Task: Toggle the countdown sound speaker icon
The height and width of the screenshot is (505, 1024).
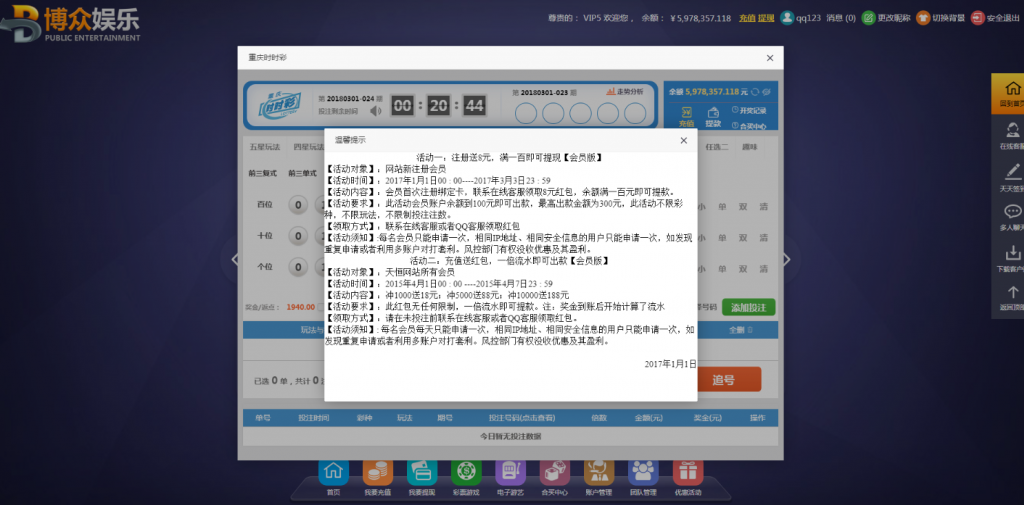Action: (x=375, y=111)
